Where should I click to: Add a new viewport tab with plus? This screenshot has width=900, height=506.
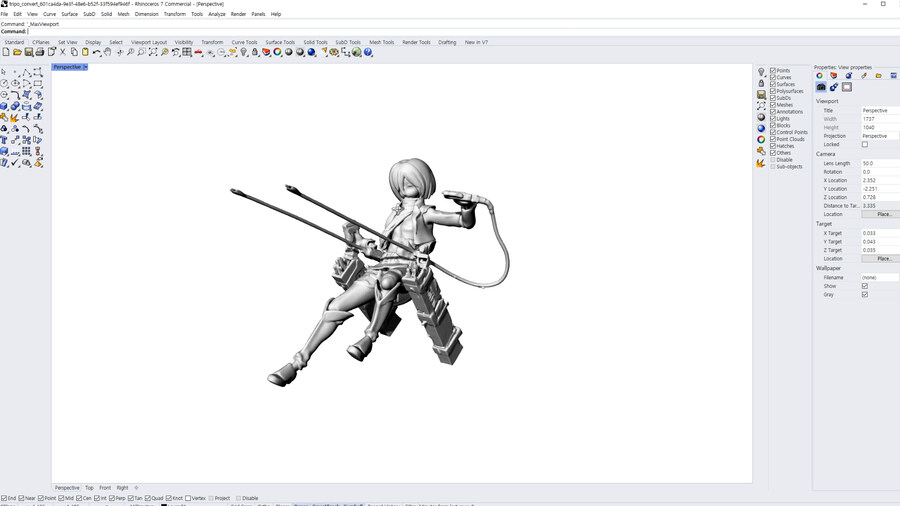tap(136, 488)
